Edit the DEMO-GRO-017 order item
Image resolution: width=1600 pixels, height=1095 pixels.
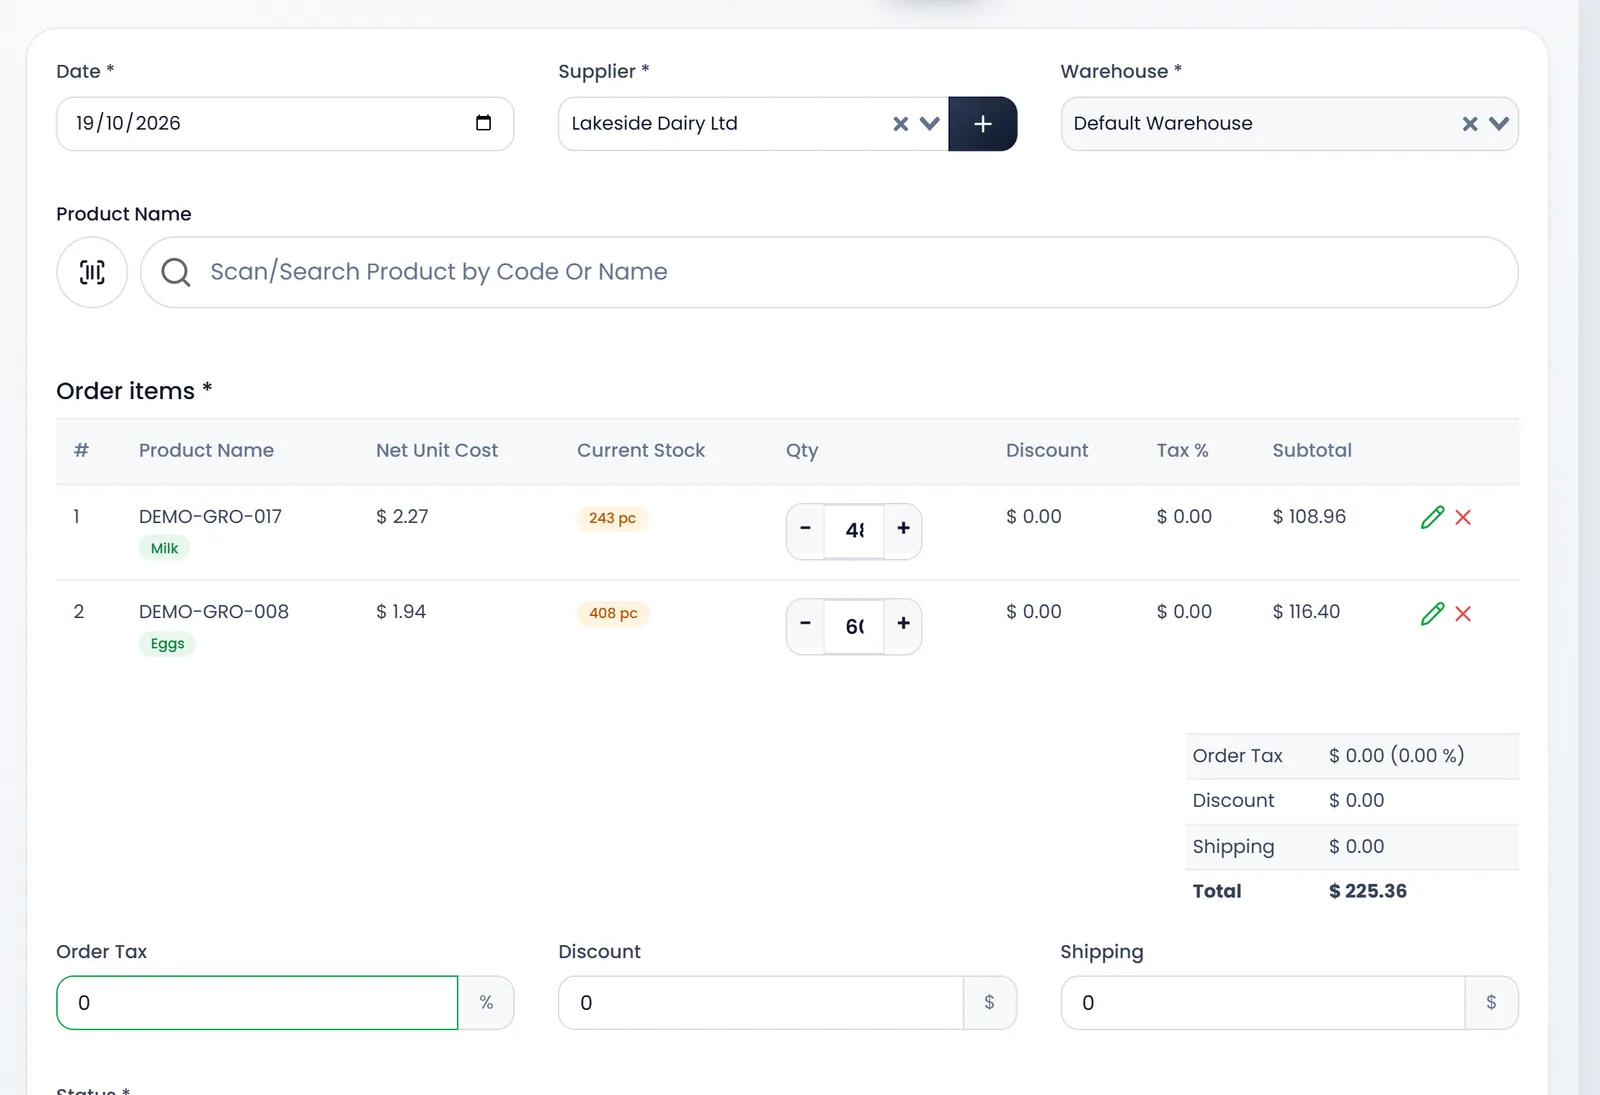[x=1432, y=517]
